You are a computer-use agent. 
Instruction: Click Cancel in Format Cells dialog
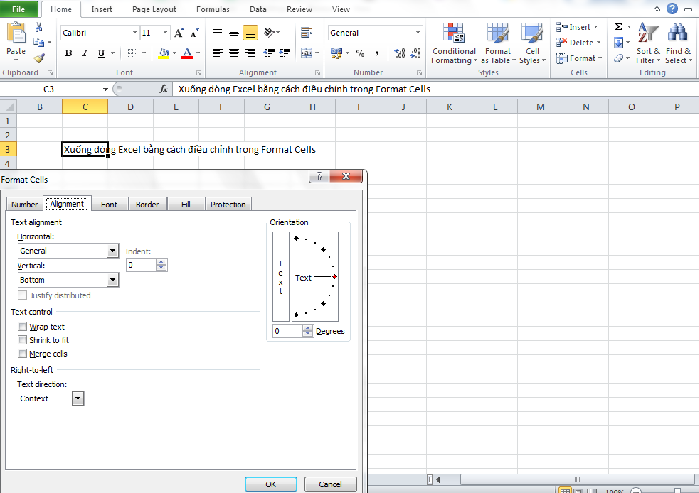pos(330,484)
